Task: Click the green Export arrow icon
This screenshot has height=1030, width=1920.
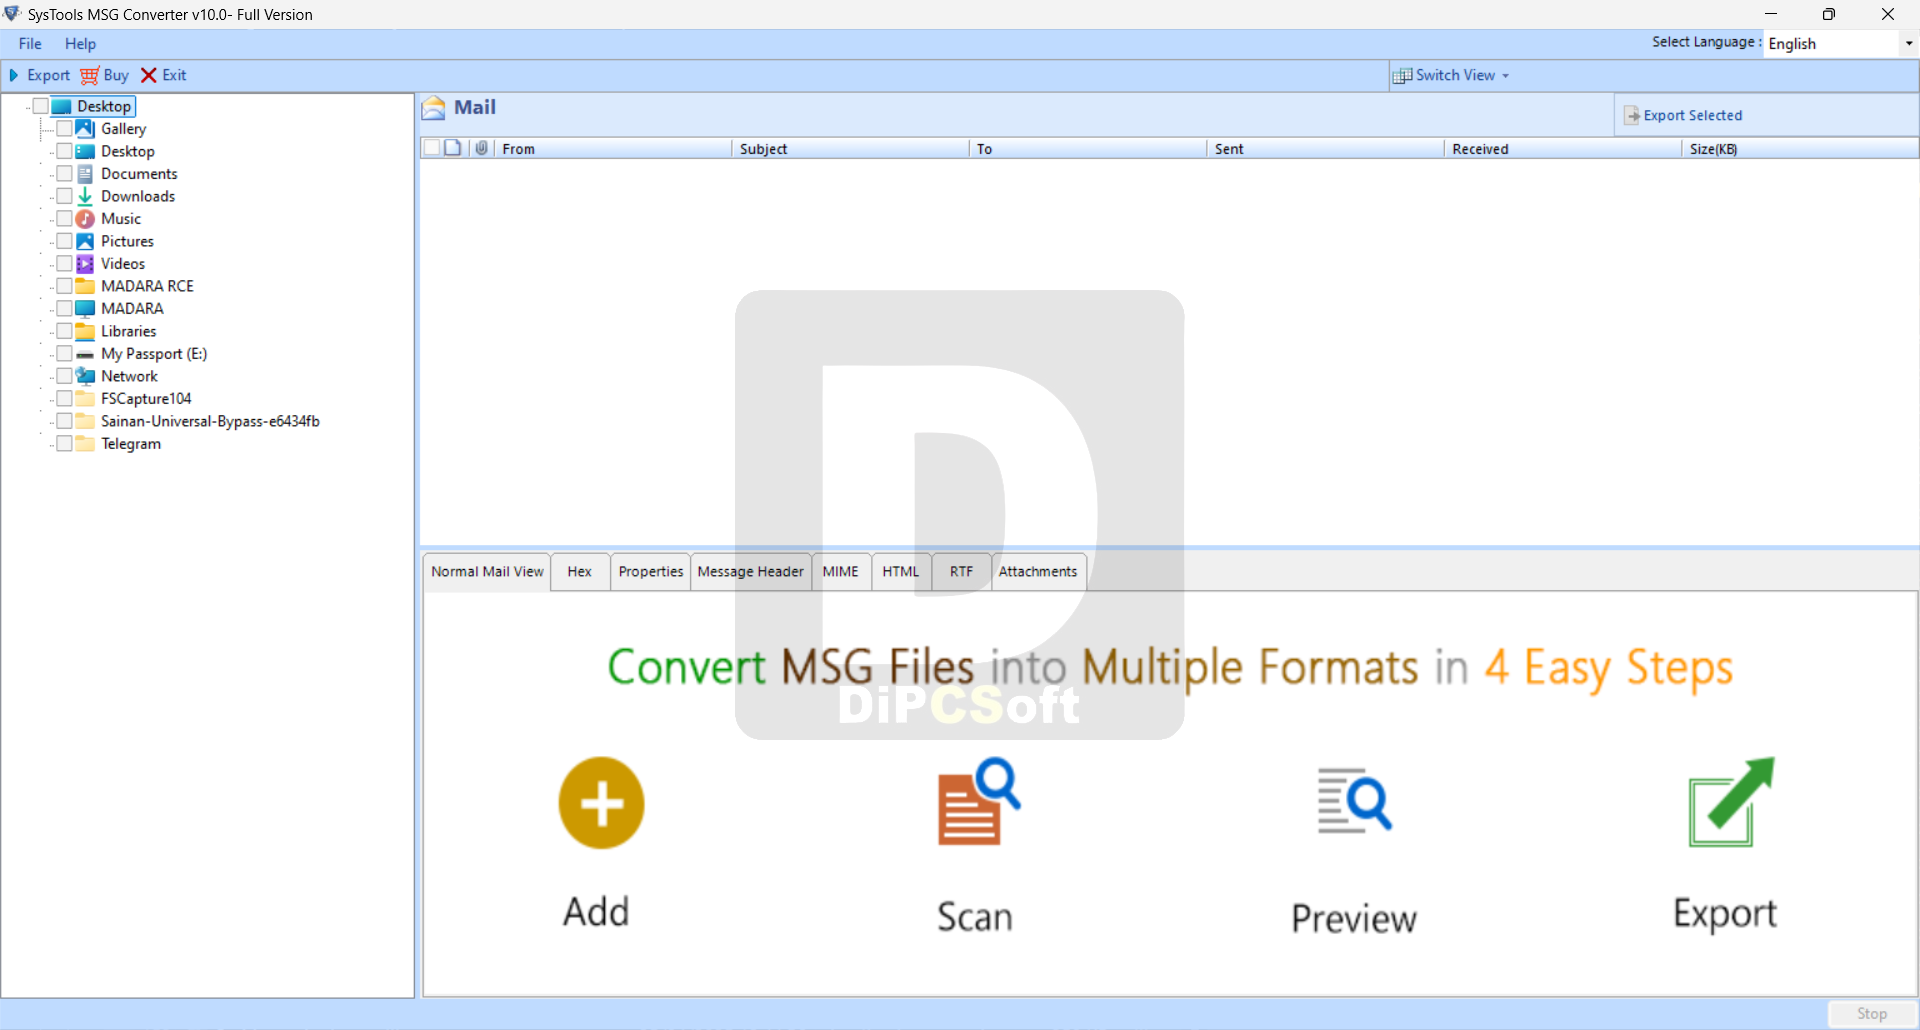Action: 1731,802
